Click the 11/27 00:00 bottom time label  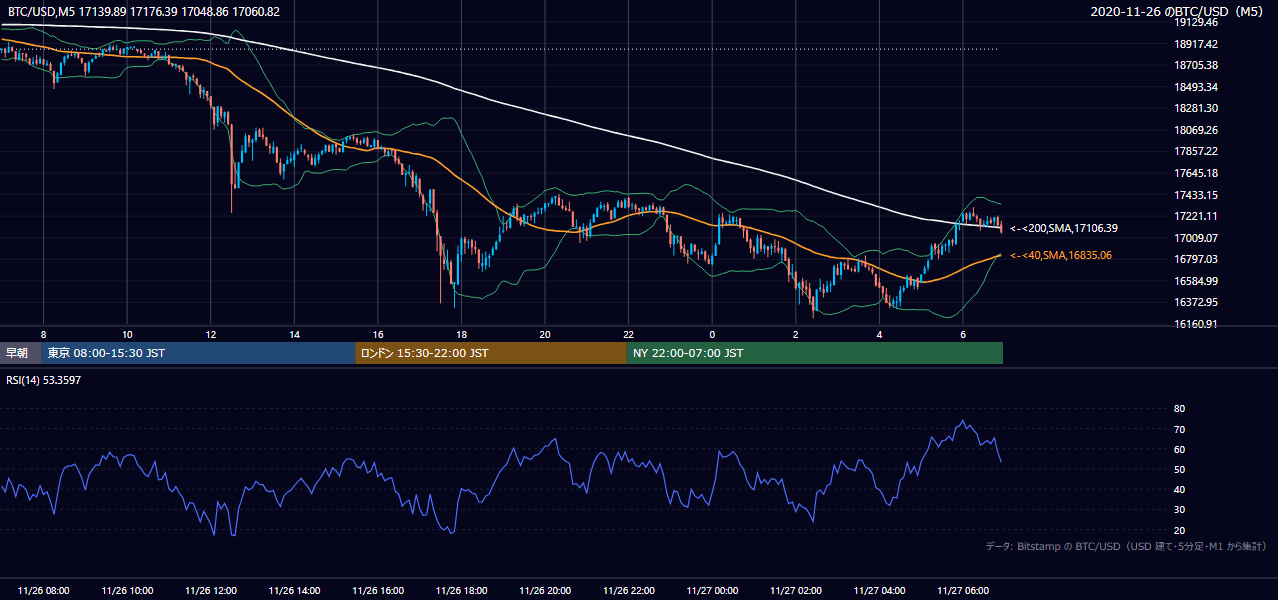[x=712, y=591]
